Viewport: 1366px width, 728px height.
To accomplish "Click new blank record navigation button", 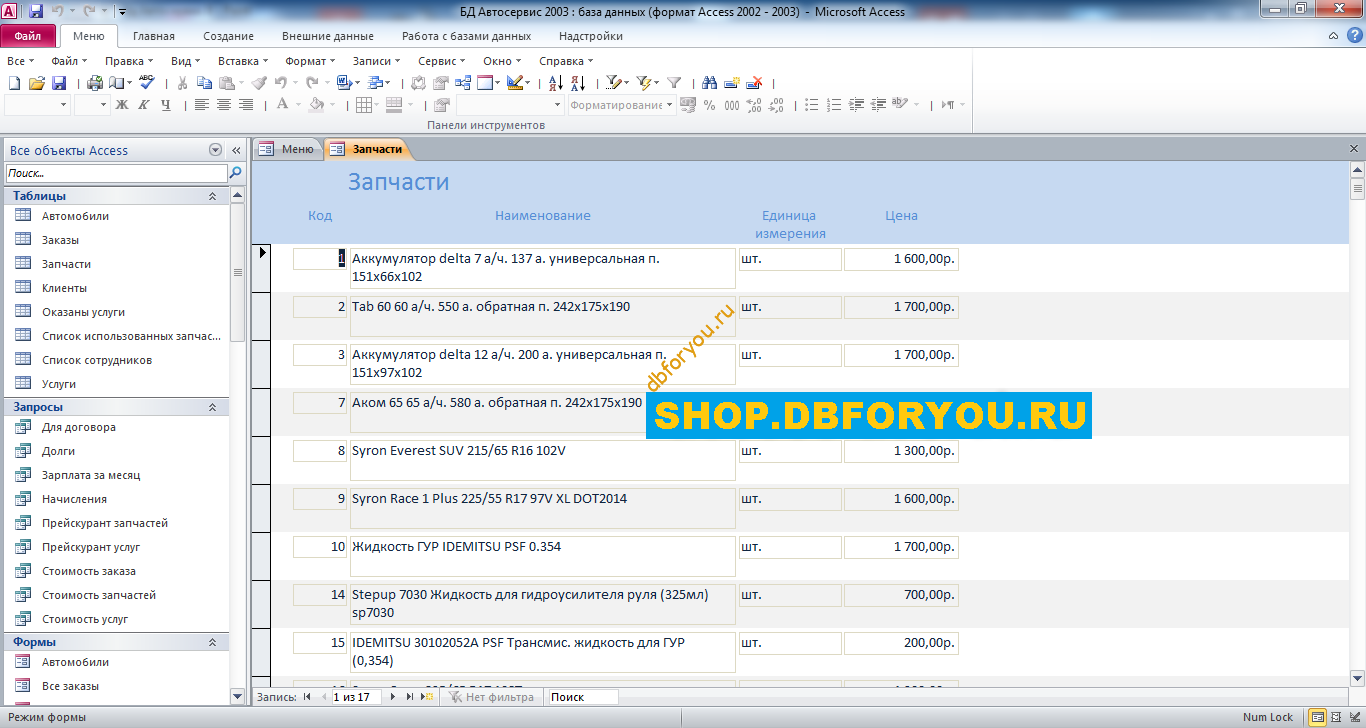I will pos(427,697).
